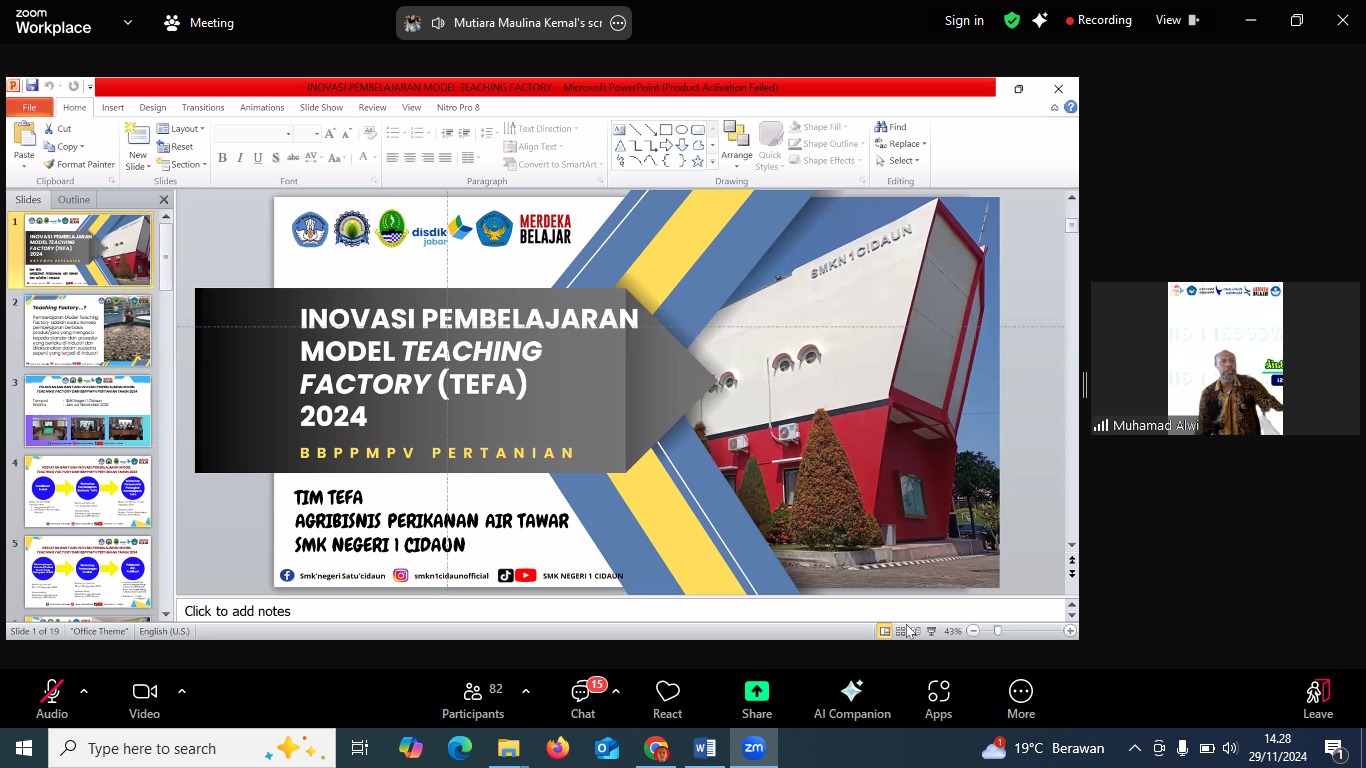This screenshot has width=1366, height=768.
Task: Adjust the PowerPoint zoom slider
Action: (x=997, y=631)
